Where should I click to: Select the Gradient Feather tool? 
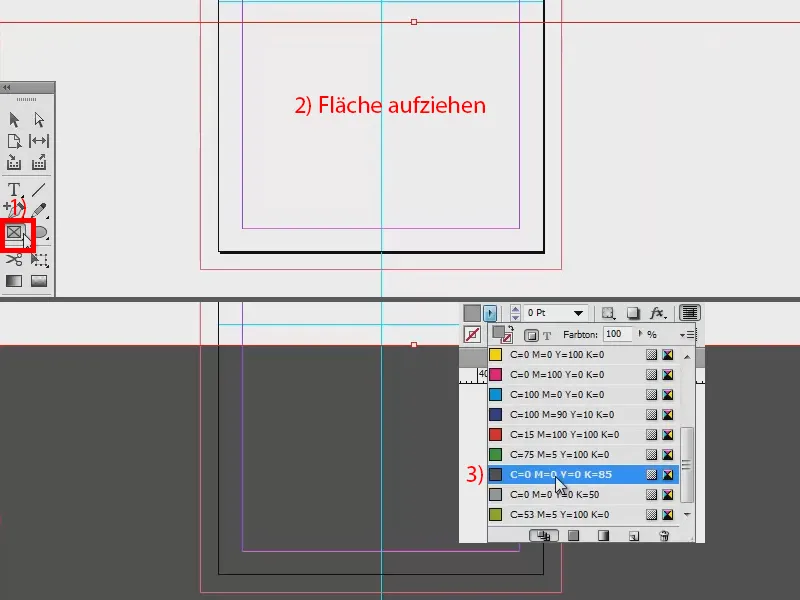tap(39, 281)
